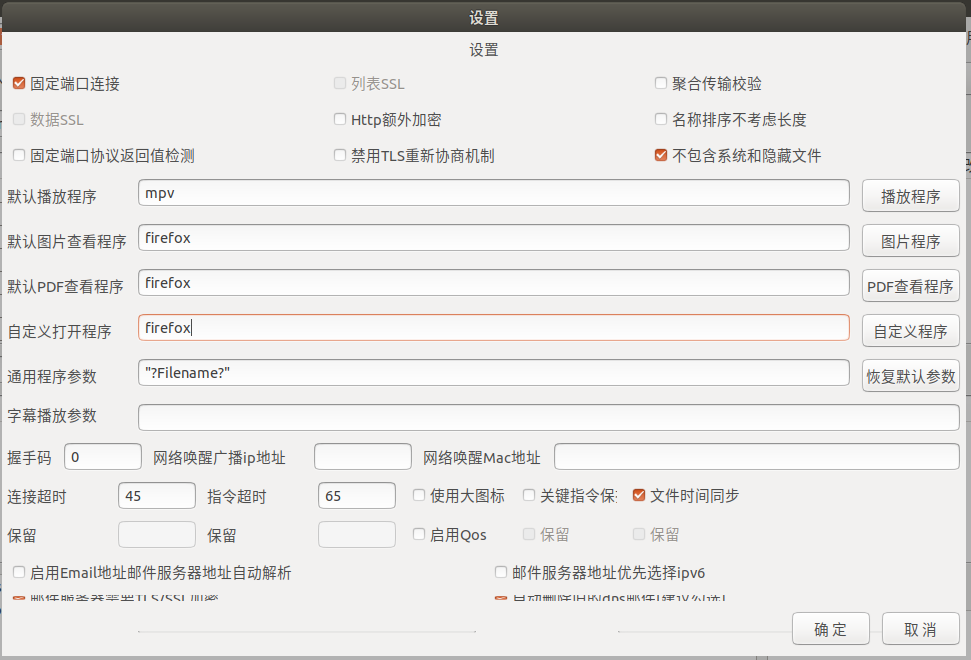971x660 pixels.
Task: Check 名称排序不考虑长度 option
Action: click(661, 120)
